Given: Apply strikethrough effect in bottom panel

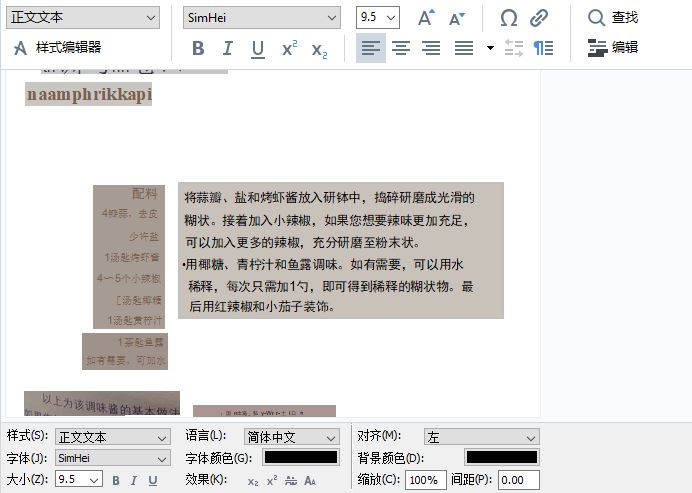Looking at the screenshot, I should coord(291,480).
